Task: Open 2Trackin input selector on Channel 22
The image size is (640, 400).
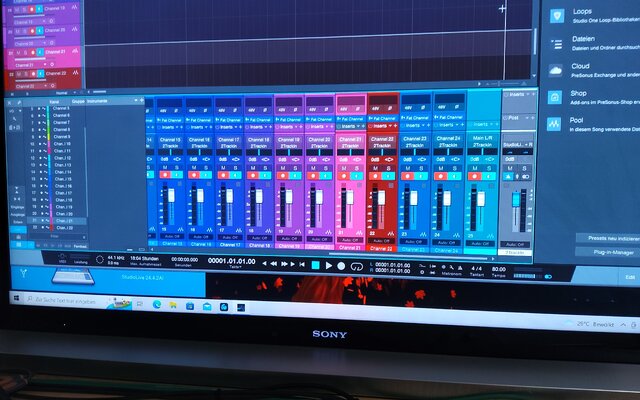Action: 382,145
